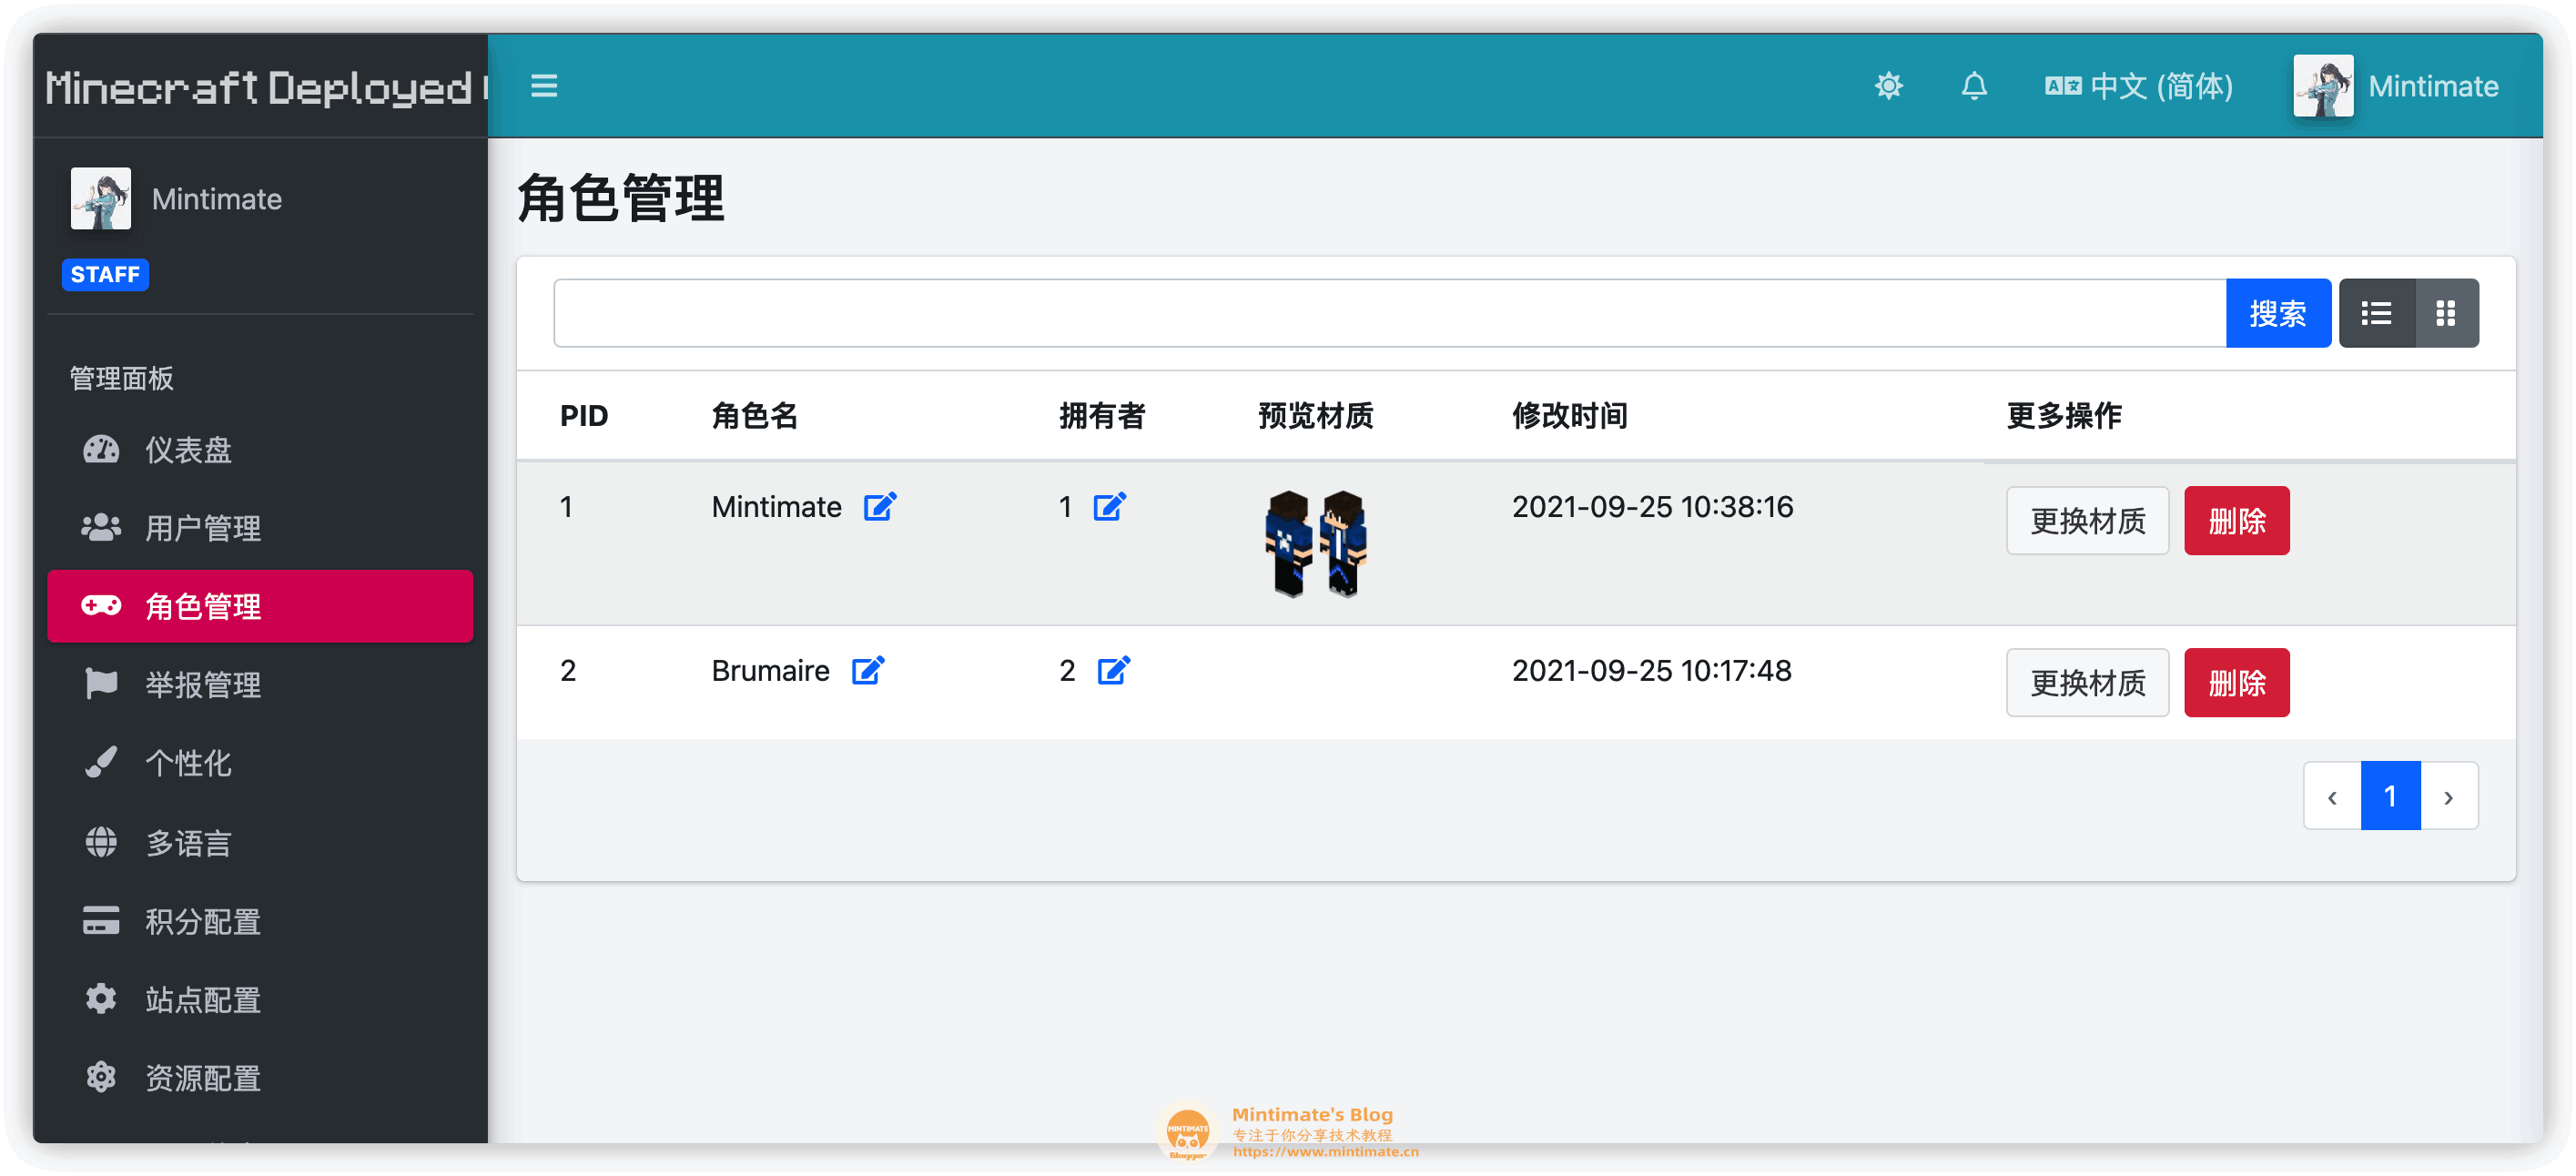Edit the owner of the Brumaire character

[1113, 670]
